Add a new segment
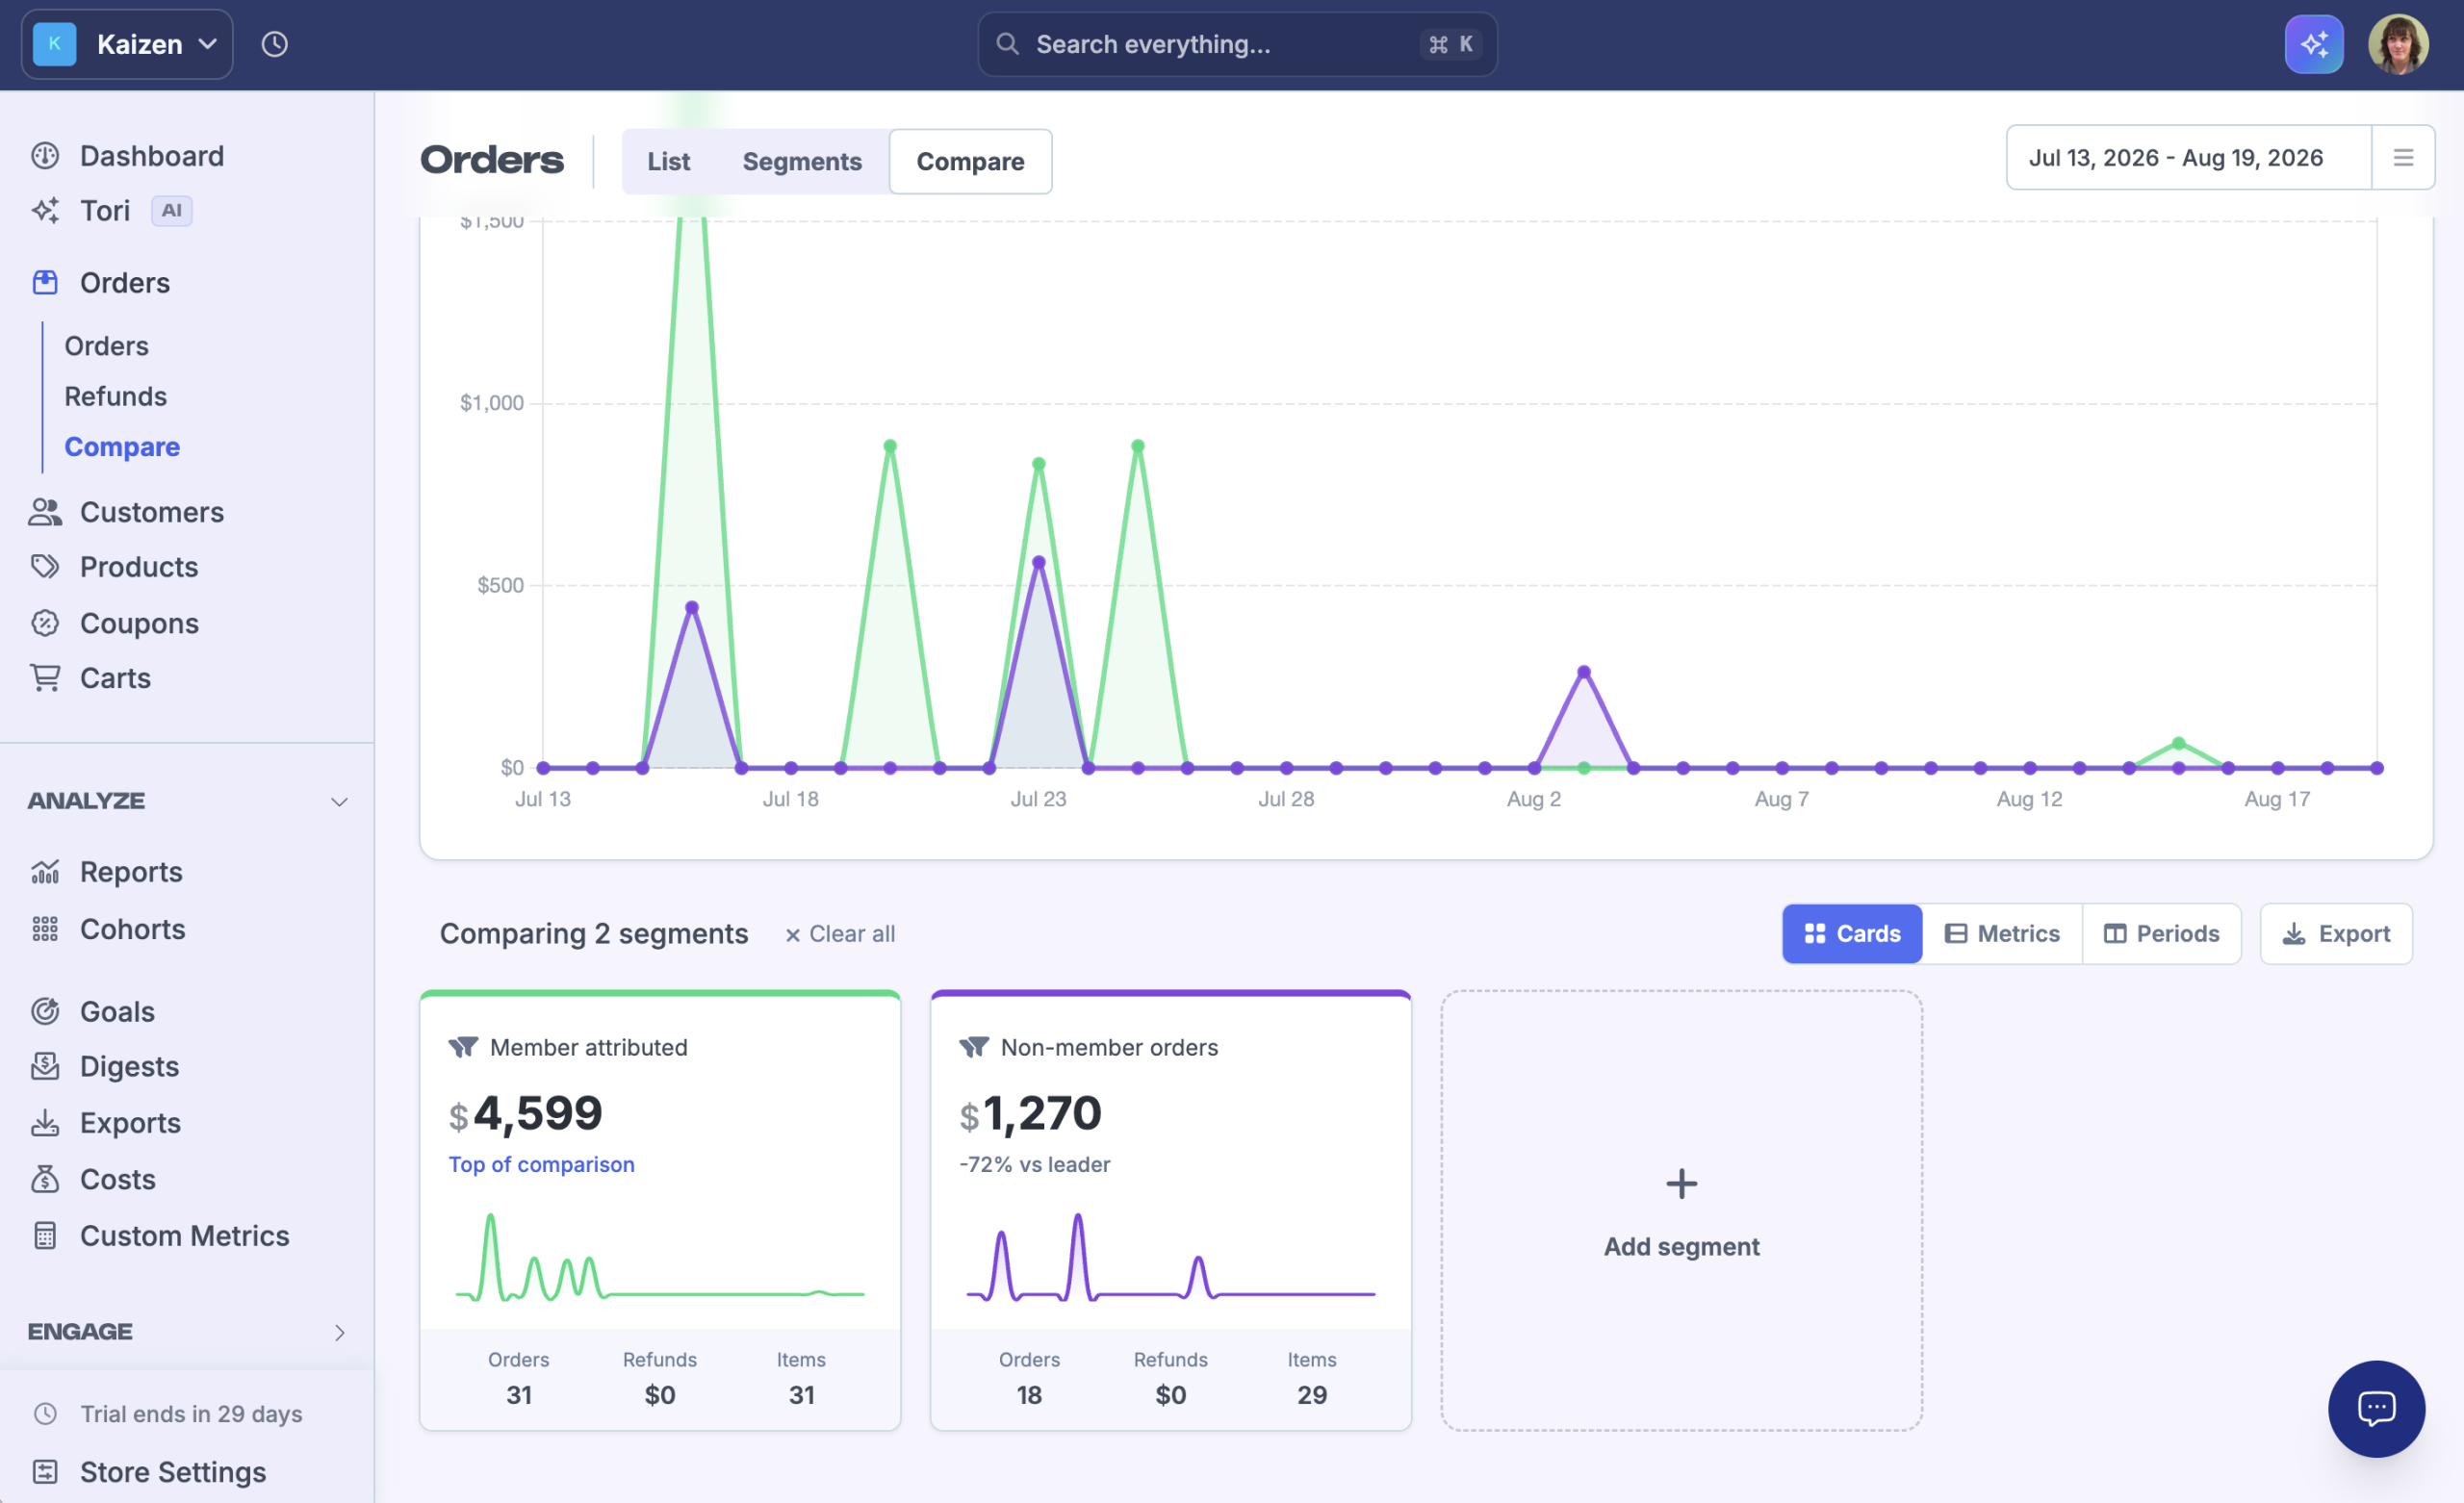This screenshot has height=1503, width=2464. tap(1681, 1210)
